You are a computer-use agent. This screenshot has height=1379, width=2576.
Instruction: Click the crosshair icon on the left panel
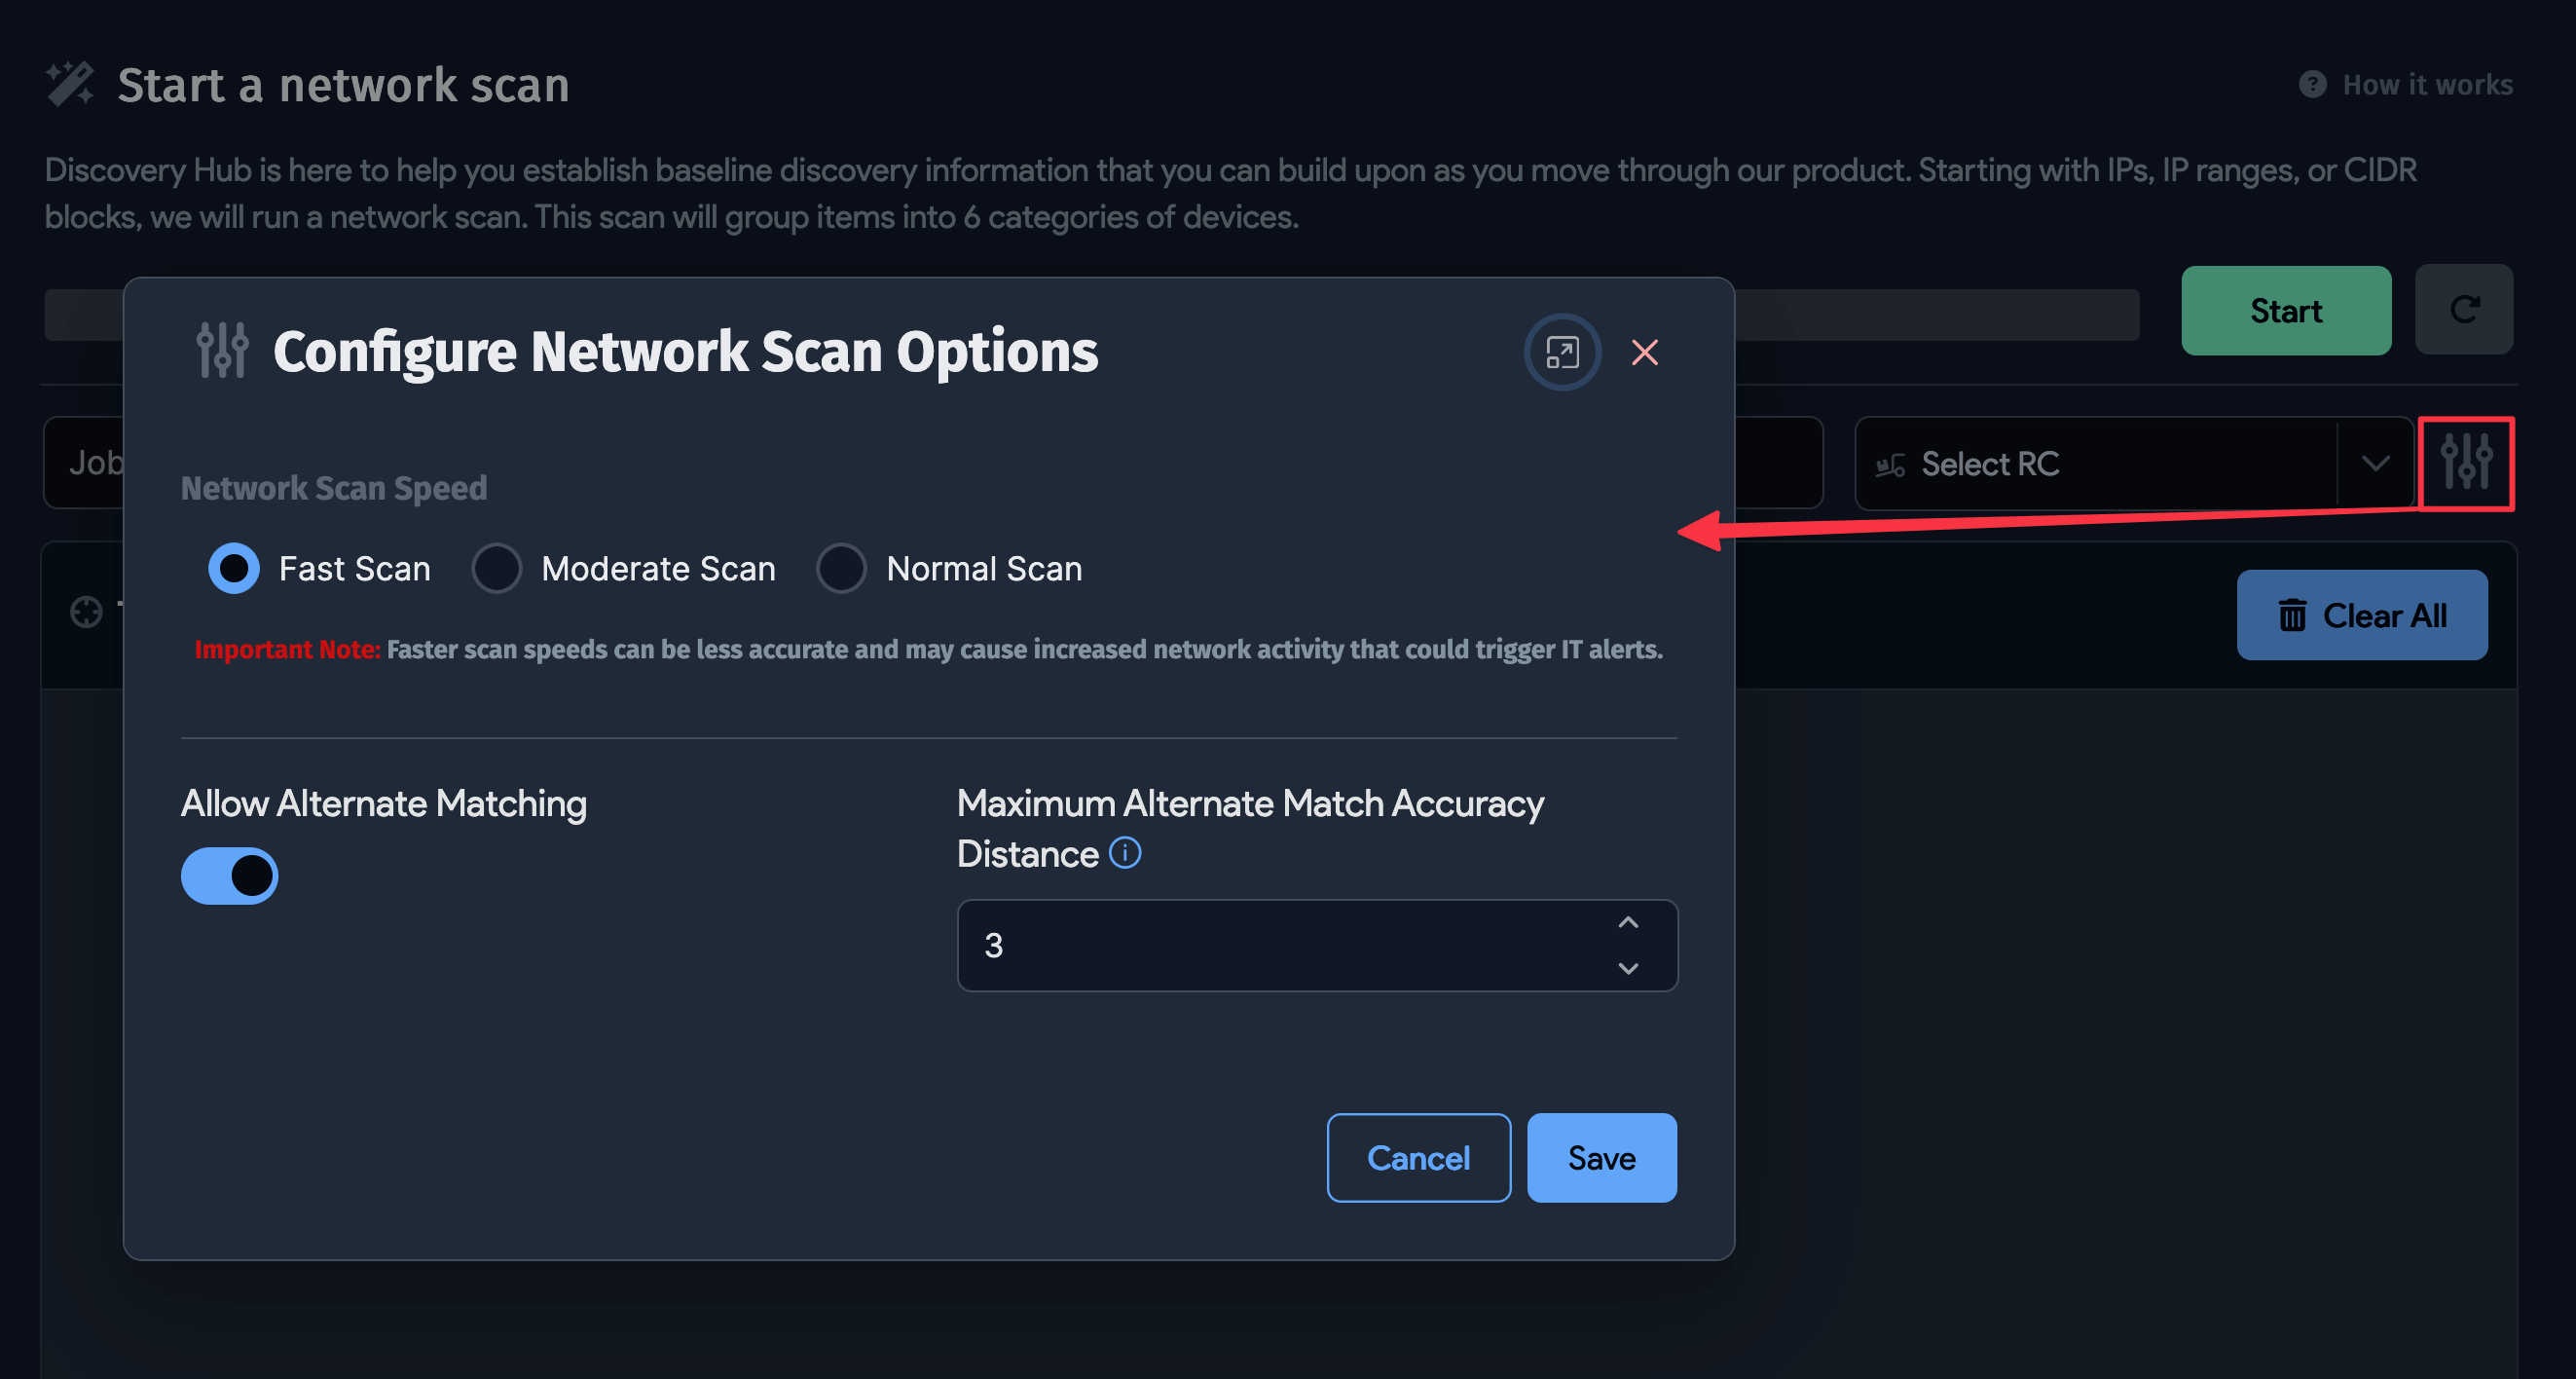[84, 611]
